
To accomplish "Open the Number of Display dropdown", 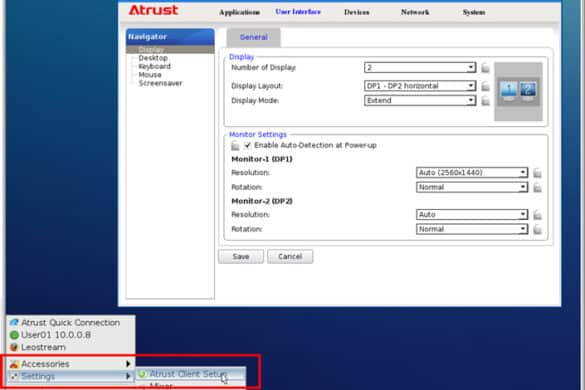I will [x=420, y=68].
